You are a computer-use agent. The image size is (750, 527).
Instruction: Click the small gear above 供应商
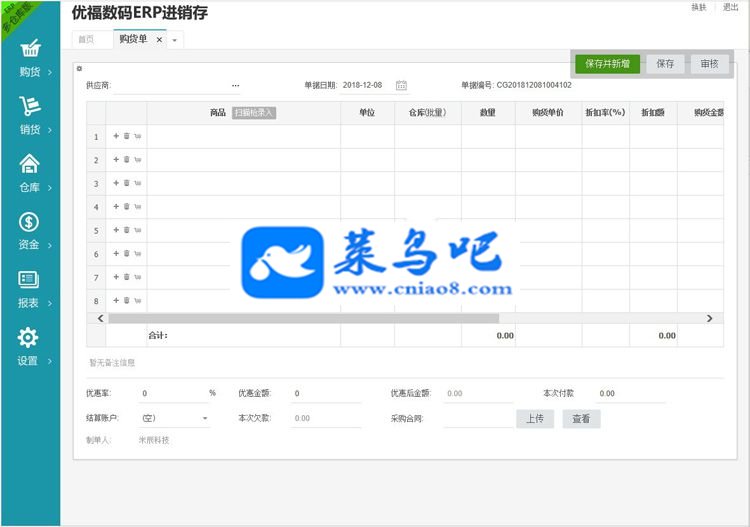point(79,69)
